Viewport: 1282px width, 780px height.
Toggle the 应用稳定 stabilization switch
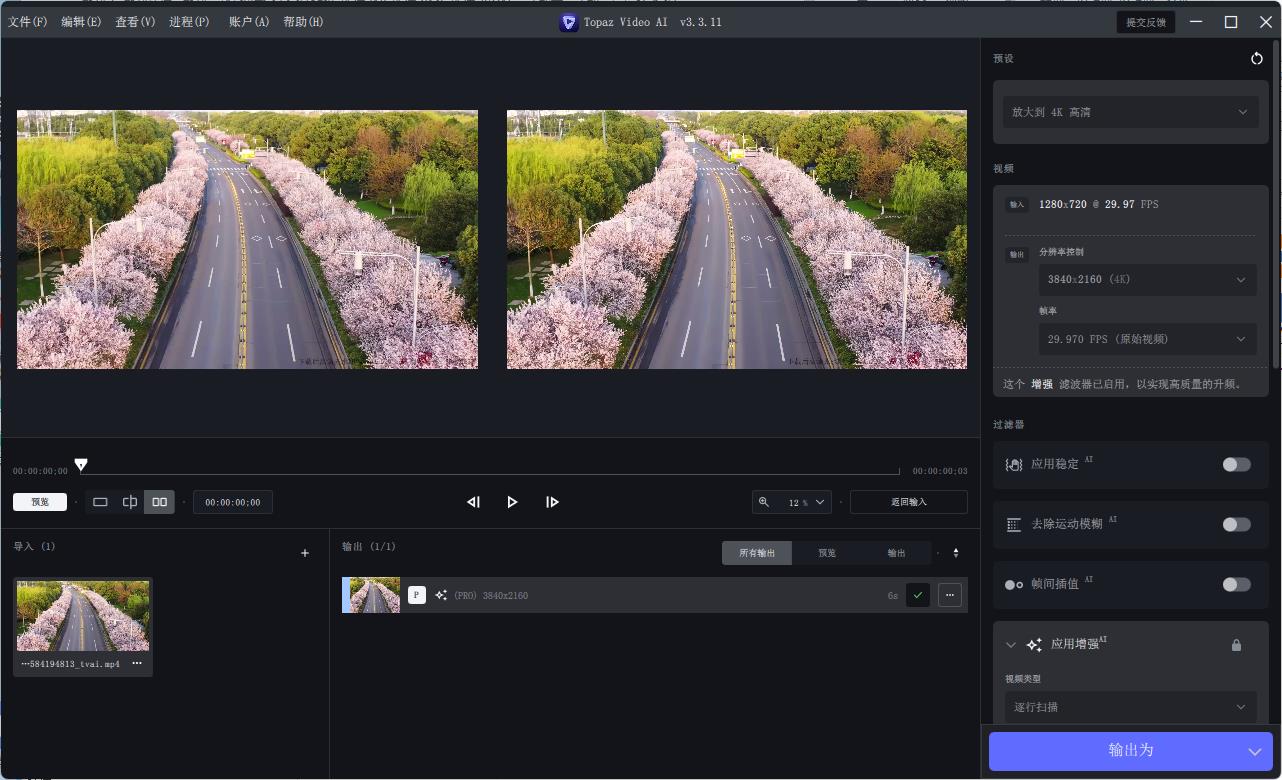[1236, 464]
